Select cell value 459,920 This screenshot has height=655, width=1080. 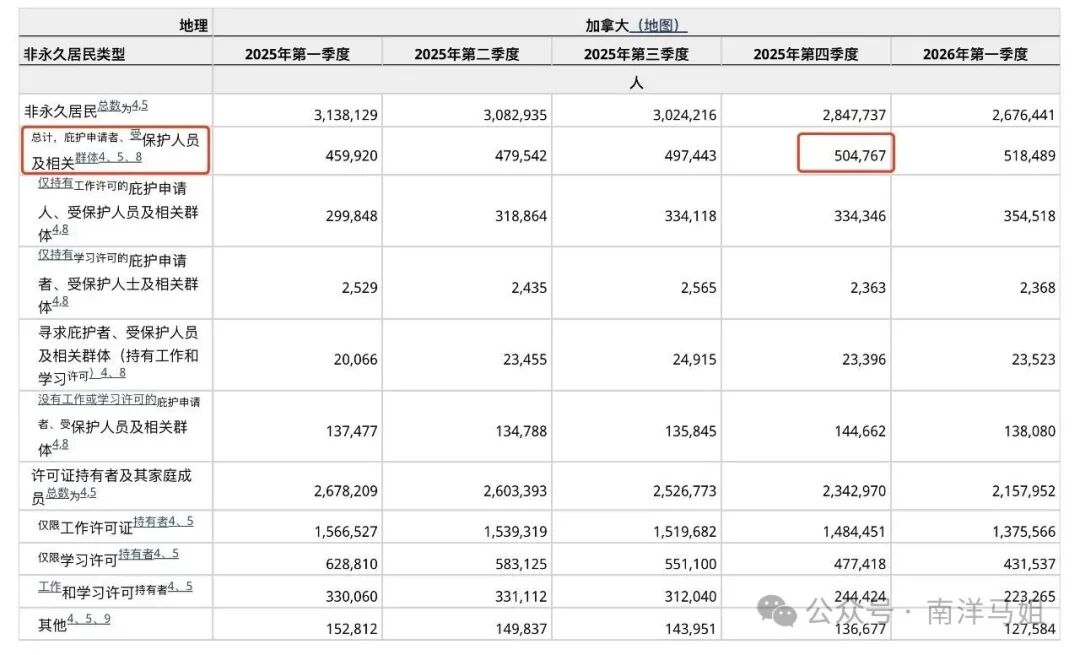351,156
